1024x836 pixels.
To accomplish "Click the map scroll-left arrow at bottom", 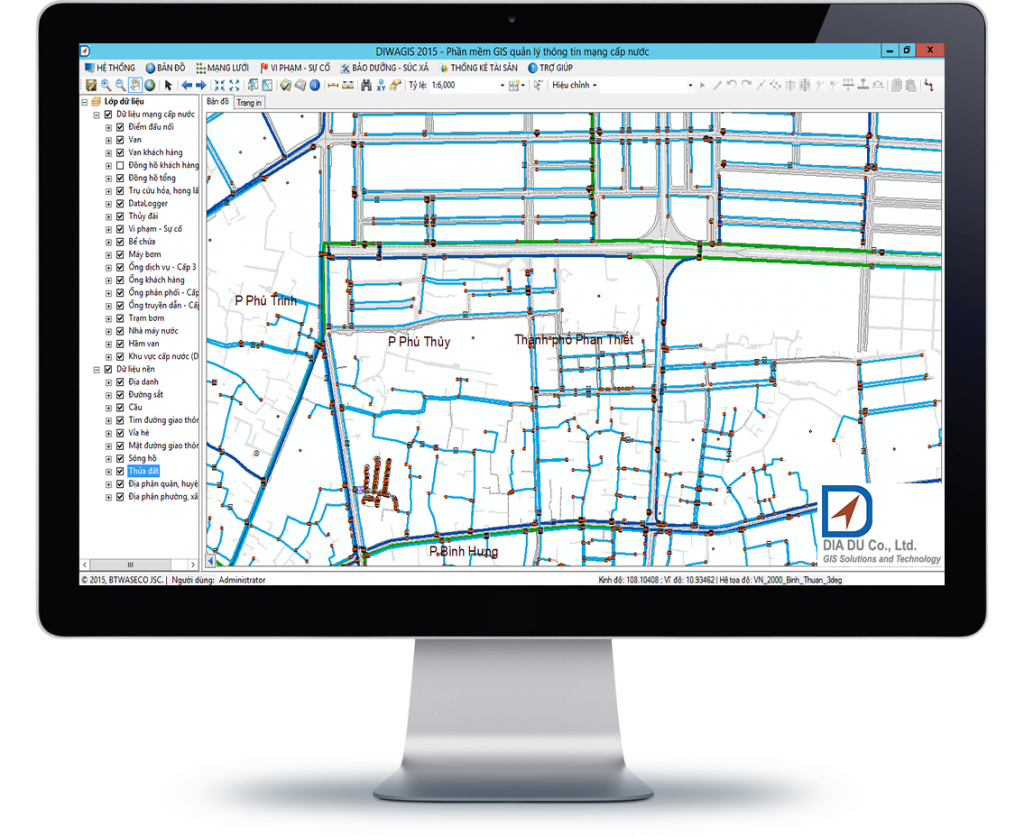I will pyautogui.click(x=210, y=561).
